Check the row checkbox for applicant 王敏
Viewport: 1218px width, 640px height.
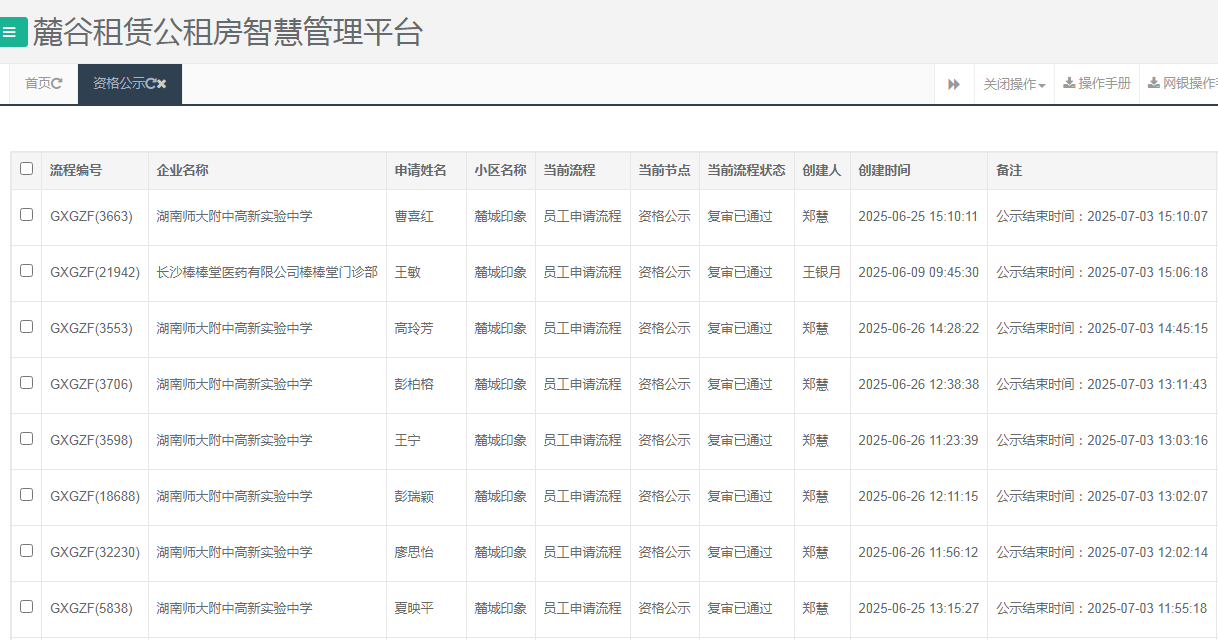[x=26, y=272]
